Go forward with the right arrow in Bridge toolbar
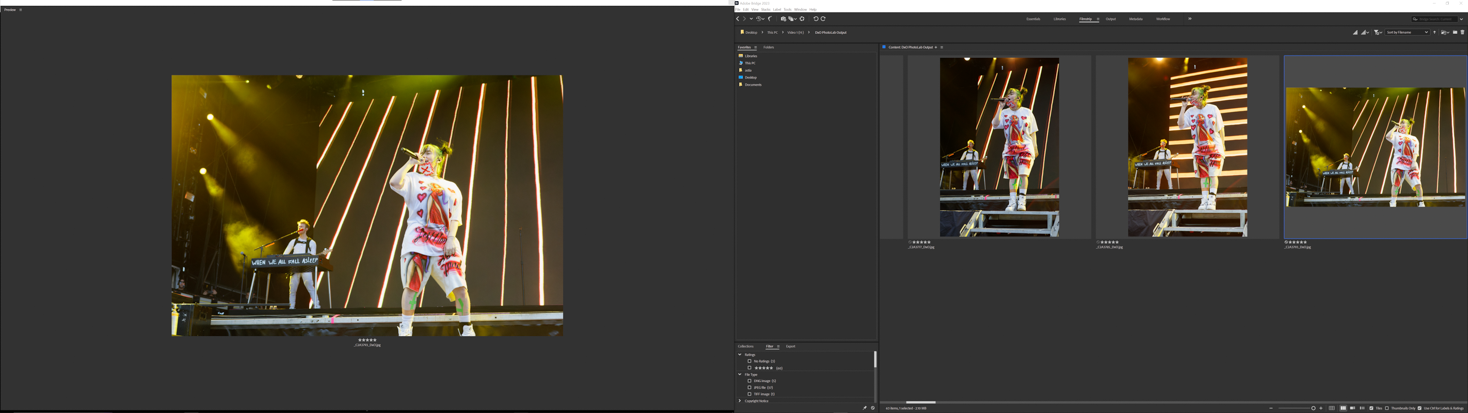This screenshot has height=413, width=1468. click(744, 18)
